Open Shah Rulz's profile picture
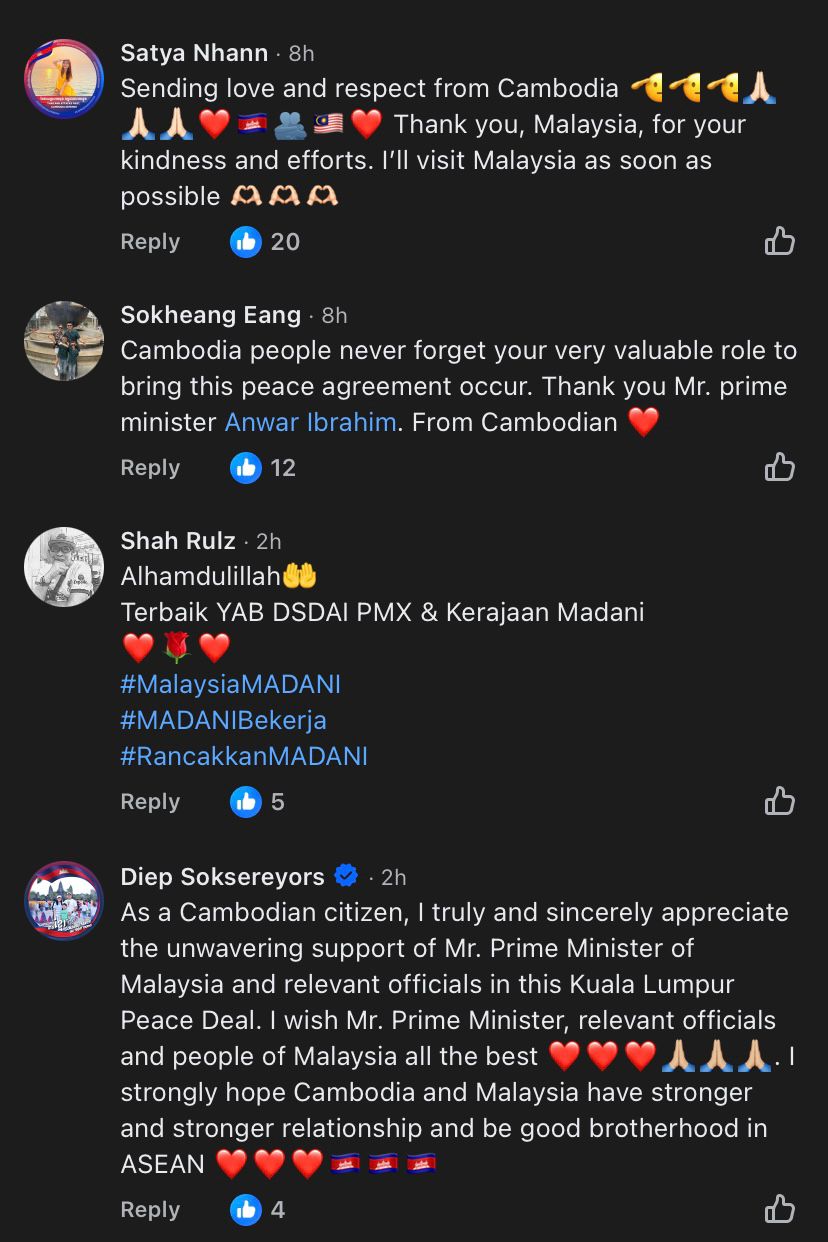The height and width of the screenshot is (1242, 828). (x=64, y=567)
